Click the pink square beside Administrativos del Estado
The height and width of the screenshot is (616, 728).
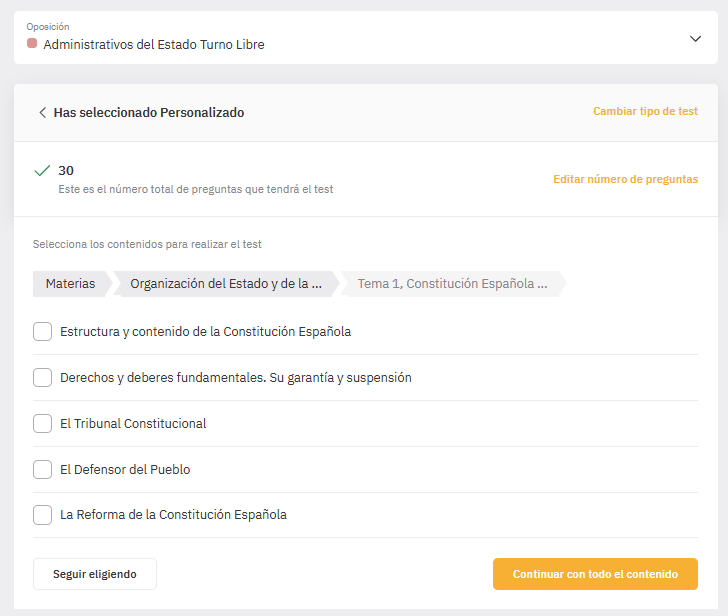tap(32, 43)
